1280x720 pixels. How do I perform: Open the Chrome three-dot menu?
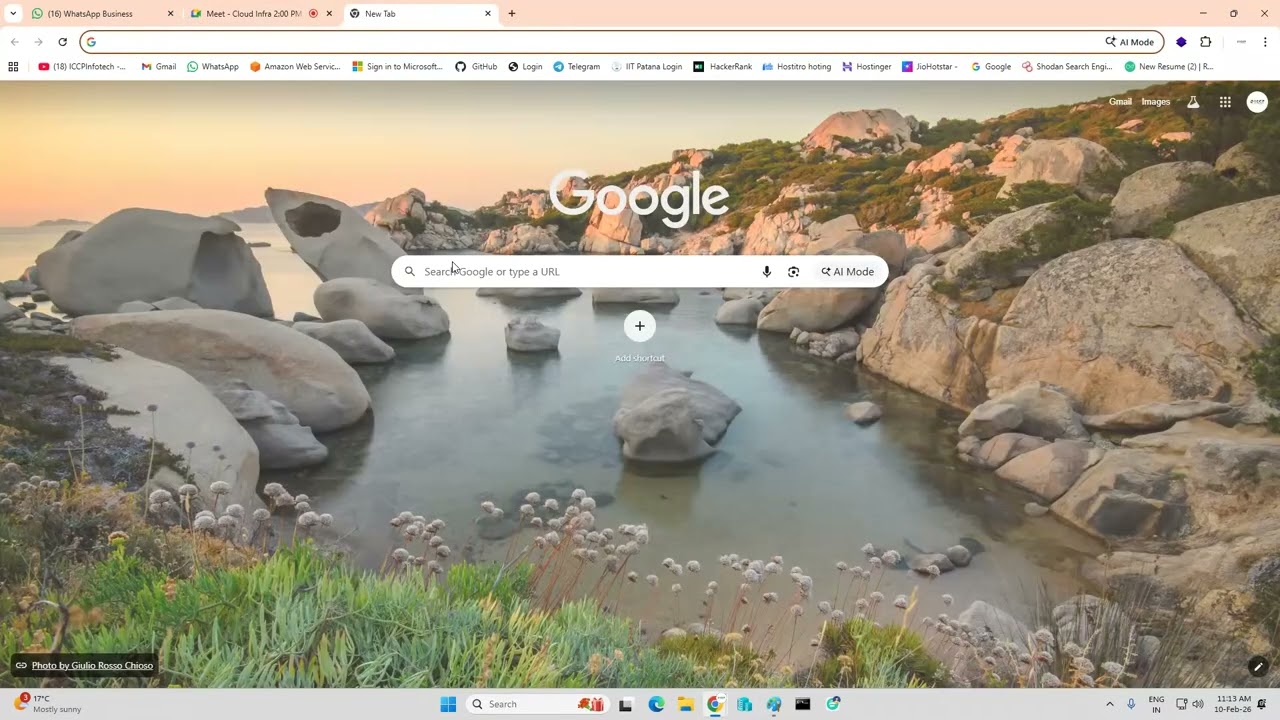click(1265, 42)
